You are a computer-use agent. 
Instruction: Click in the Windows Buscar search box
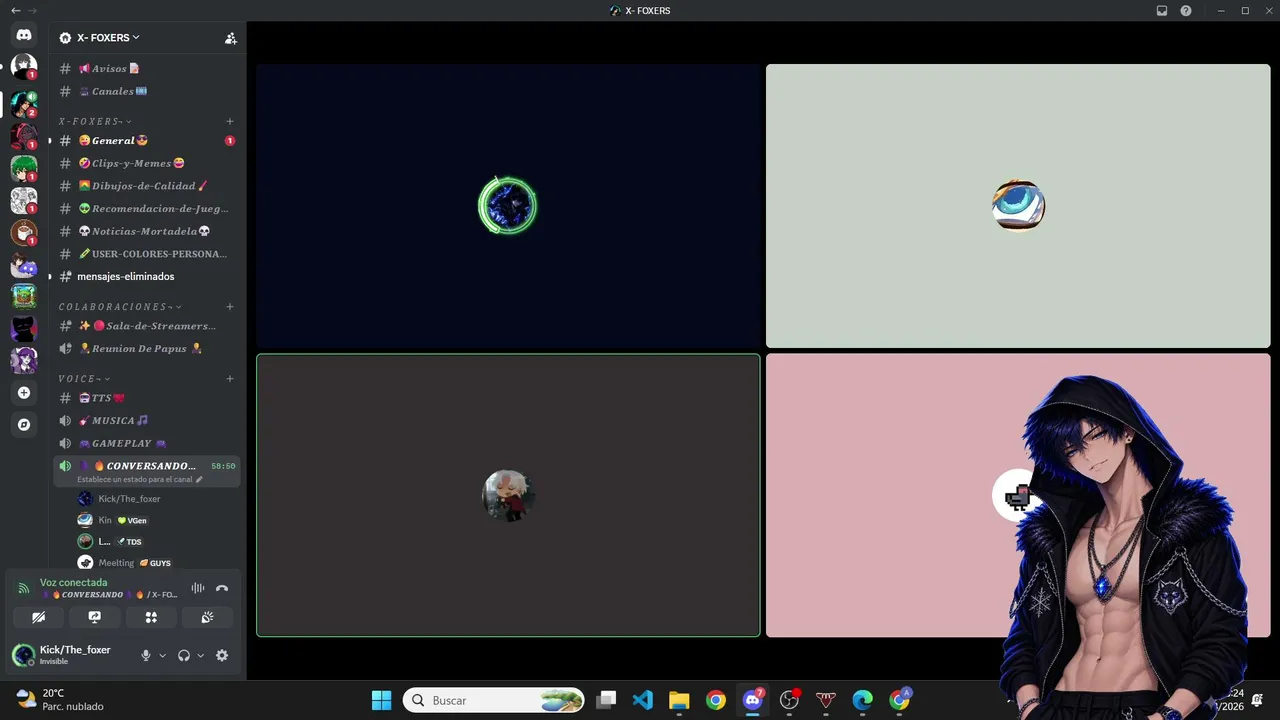[x=494, y=700]
